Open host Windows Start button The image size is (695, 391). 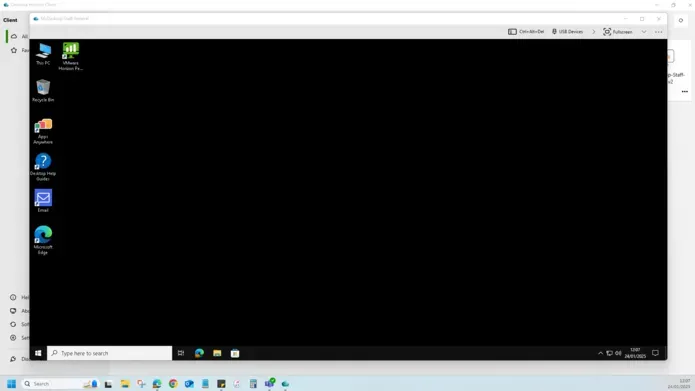tap(12, 383)
